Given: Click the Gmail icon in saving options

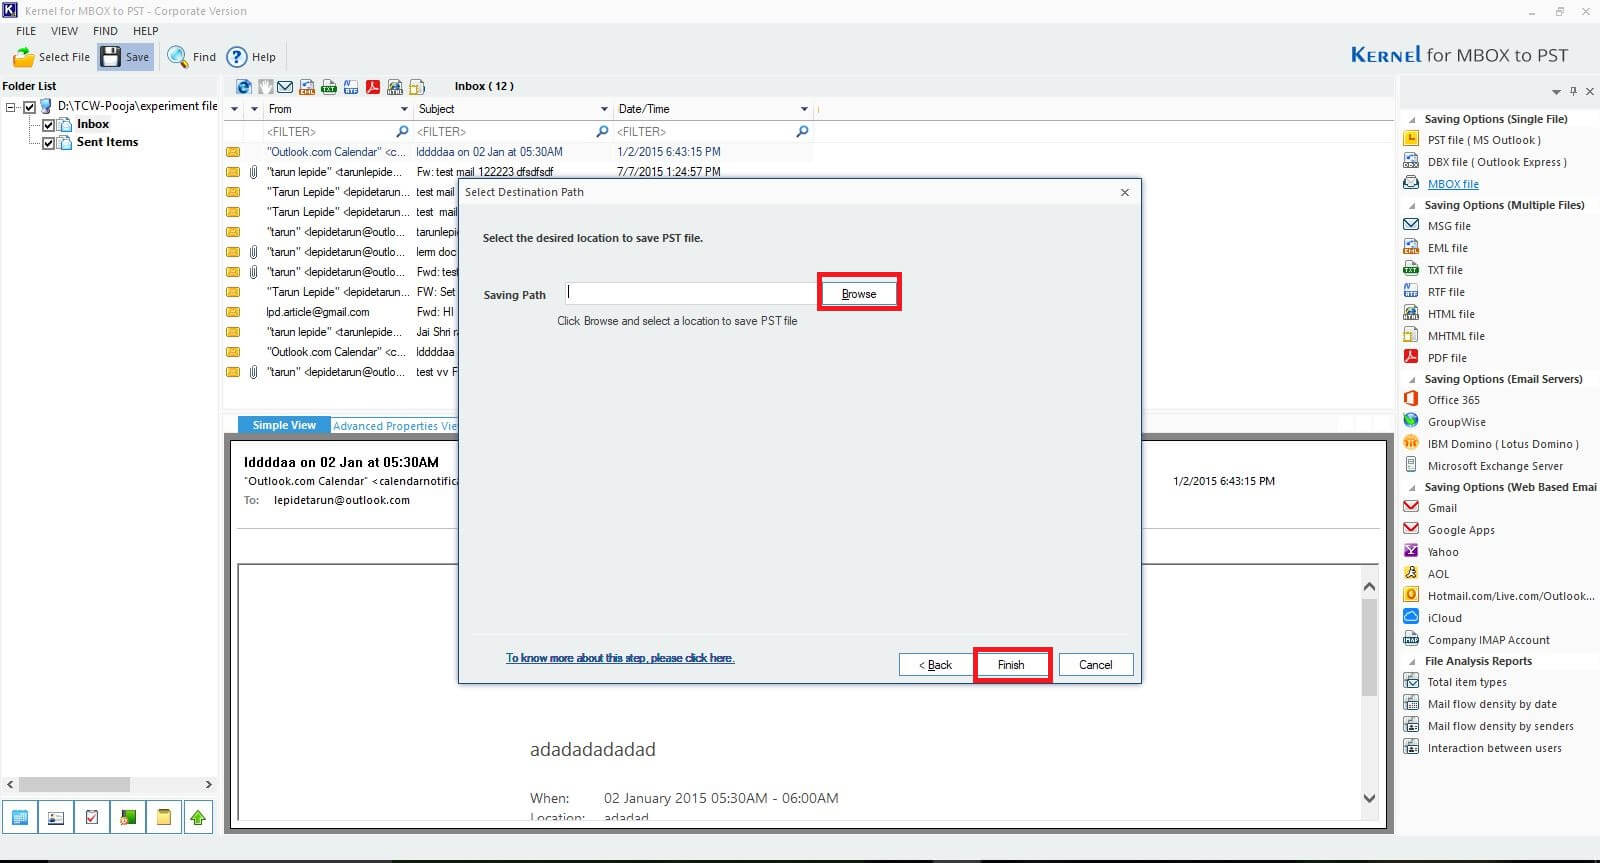Looking at the screenshot, I should click(x=1411, y=507).
